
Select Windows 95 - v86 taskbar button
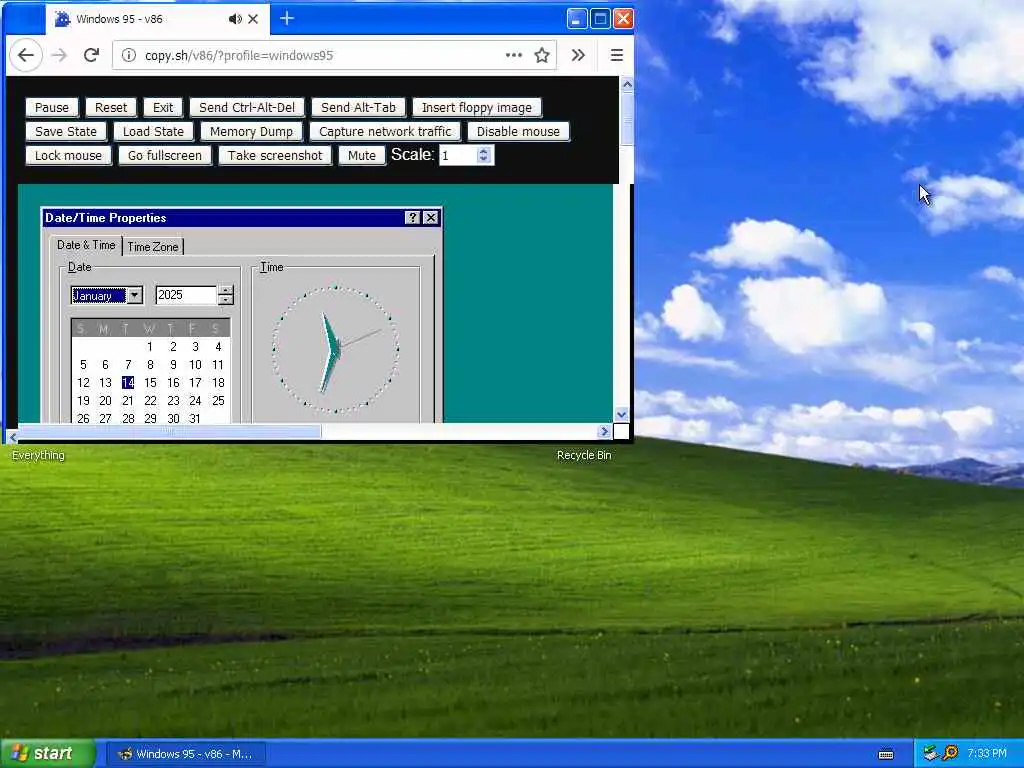pos(185,754)
